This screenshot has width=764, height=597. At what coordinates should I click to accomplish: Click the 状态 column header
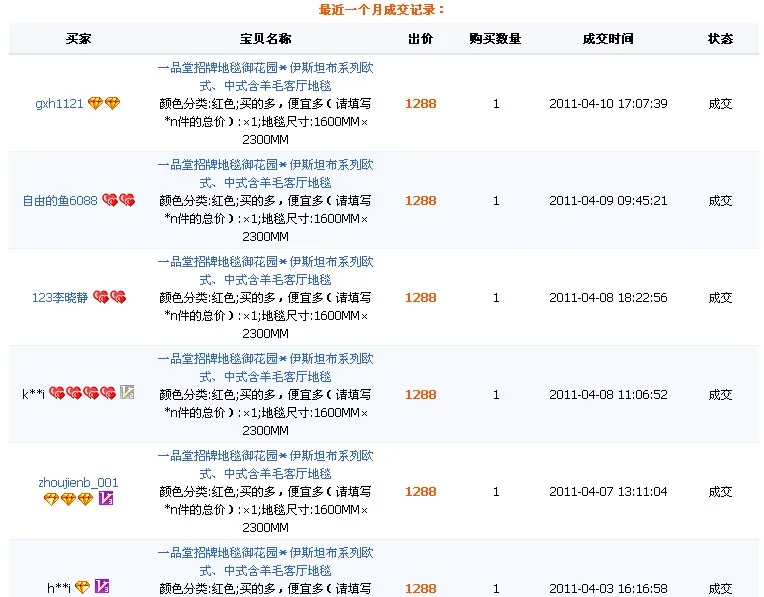(721, 39)
